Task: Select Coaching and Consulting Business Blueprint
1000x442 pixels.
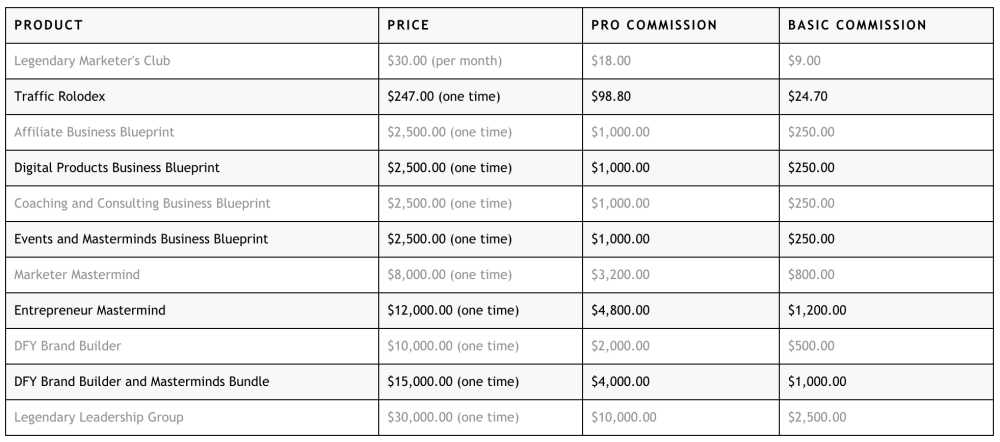Action: [142, 203]
